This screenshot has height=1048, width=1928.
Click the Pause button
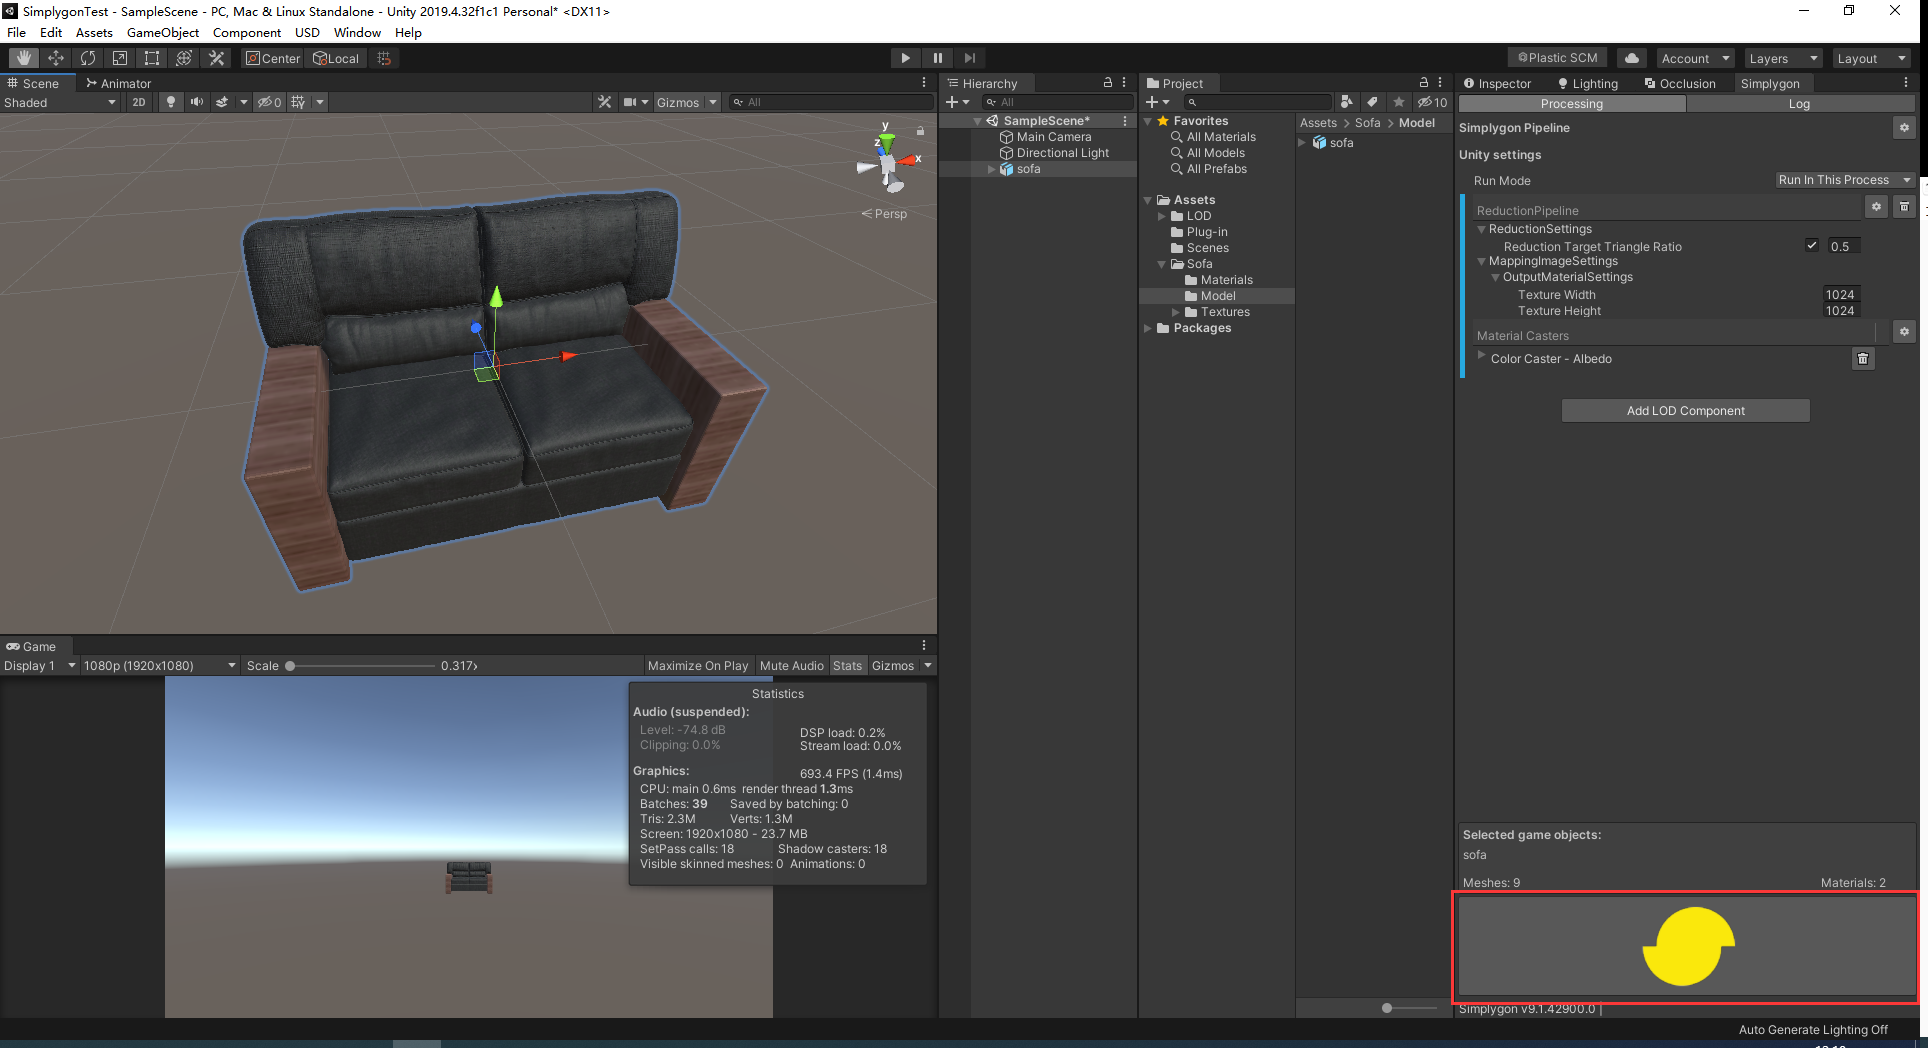937,58
